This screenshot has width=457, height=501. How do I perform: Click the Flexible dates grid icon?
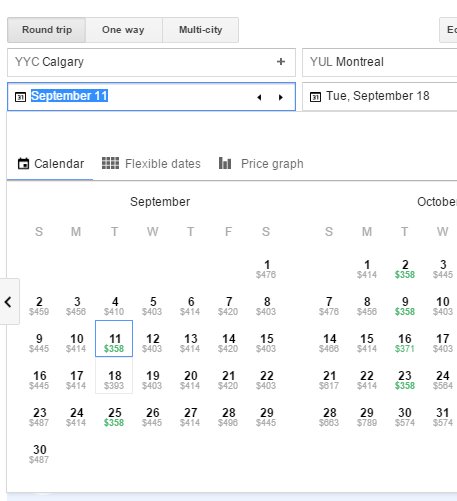[110, 163]
